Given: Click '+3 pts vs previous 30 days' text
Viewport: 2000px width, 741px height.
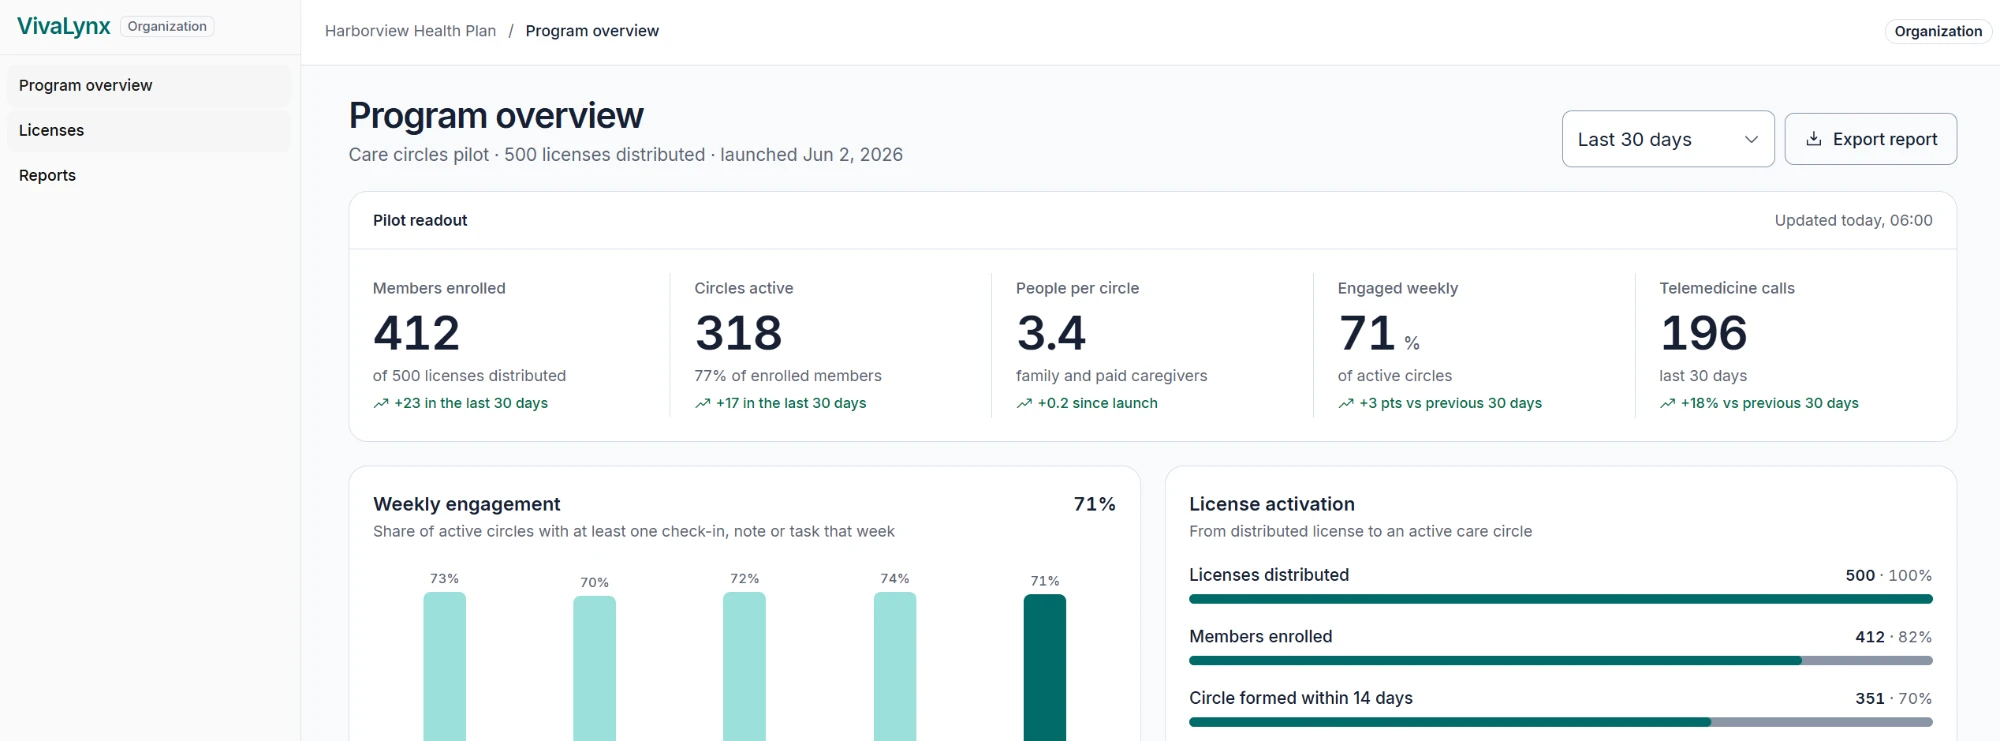Looking at the screenshot, I should [x=1450, y=403].
